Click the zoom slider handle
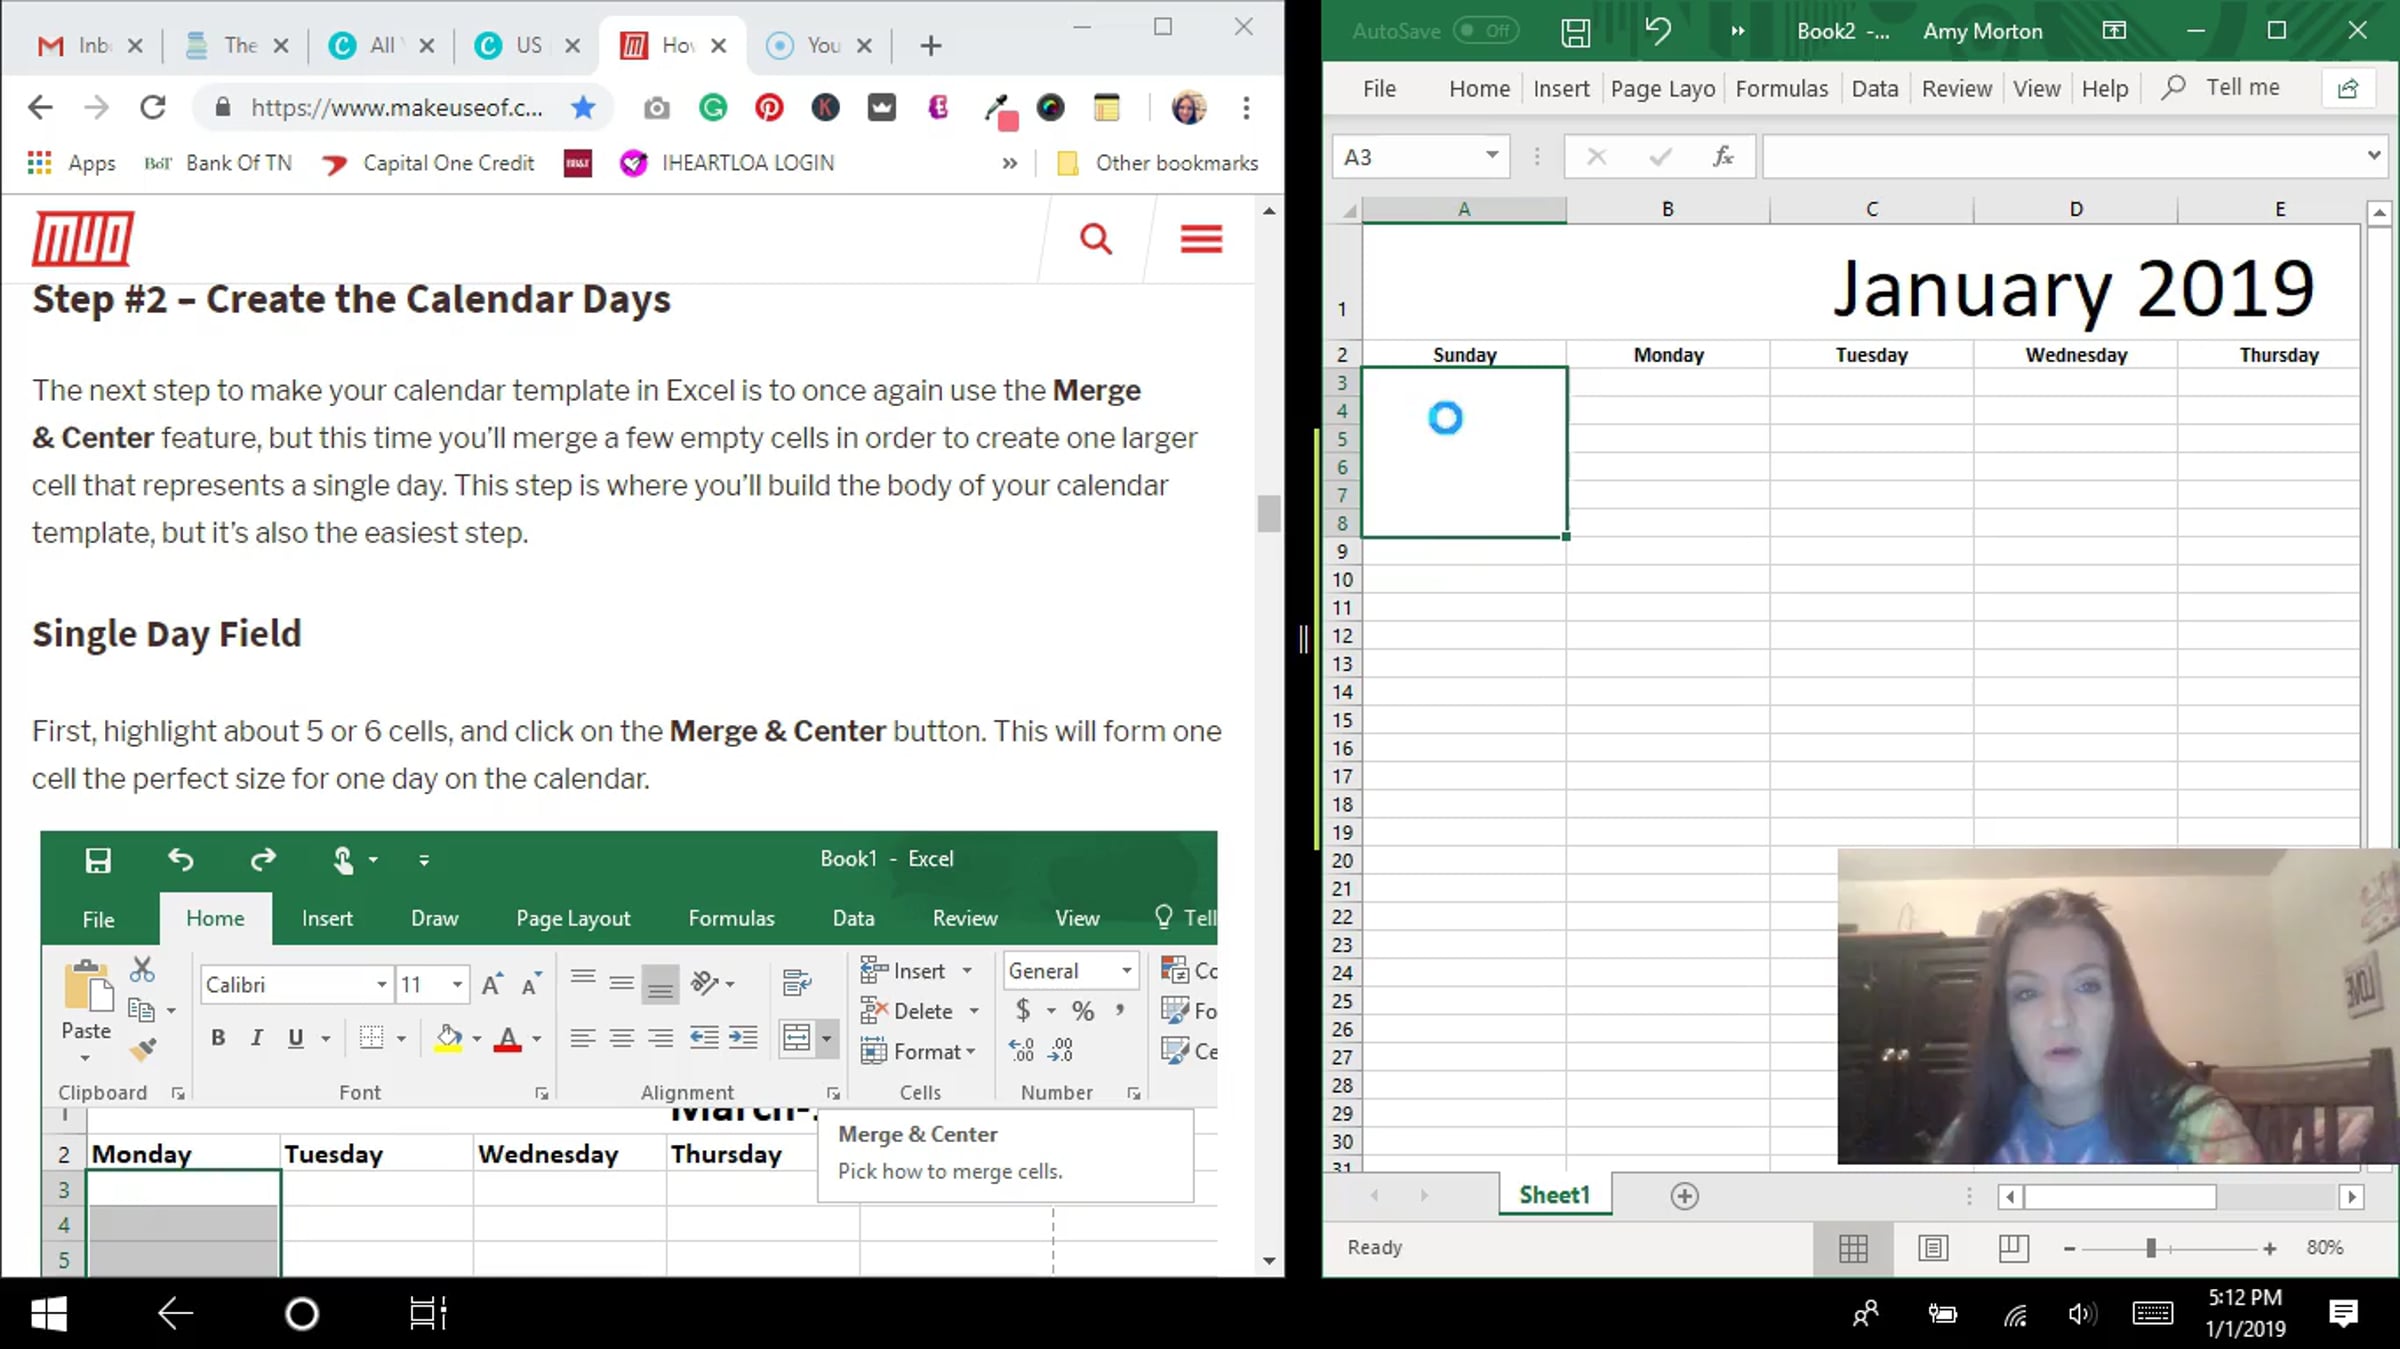 [x=2151, y=1248]
